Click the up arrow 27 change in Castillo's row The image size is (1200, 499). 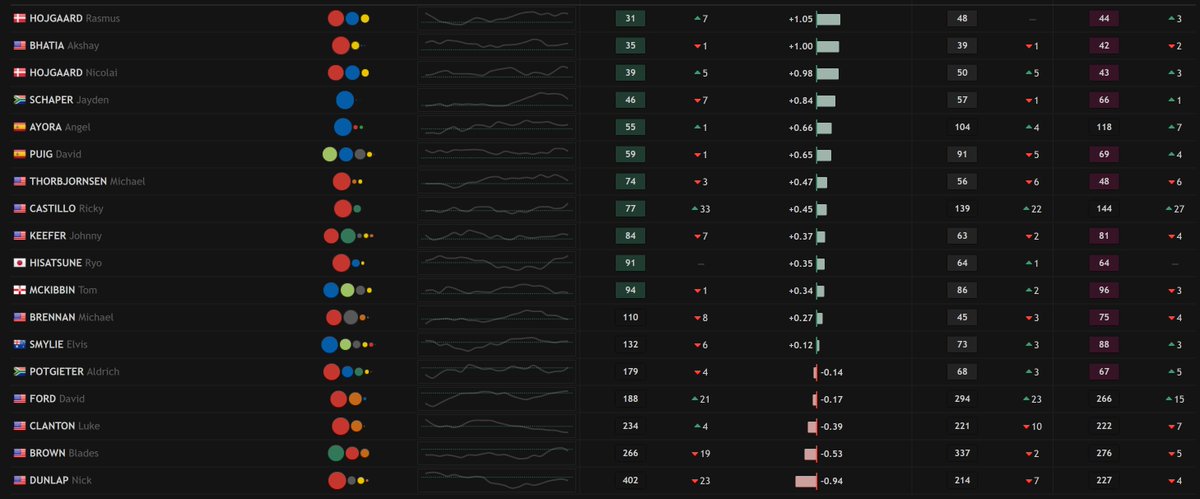(1176, 209)
